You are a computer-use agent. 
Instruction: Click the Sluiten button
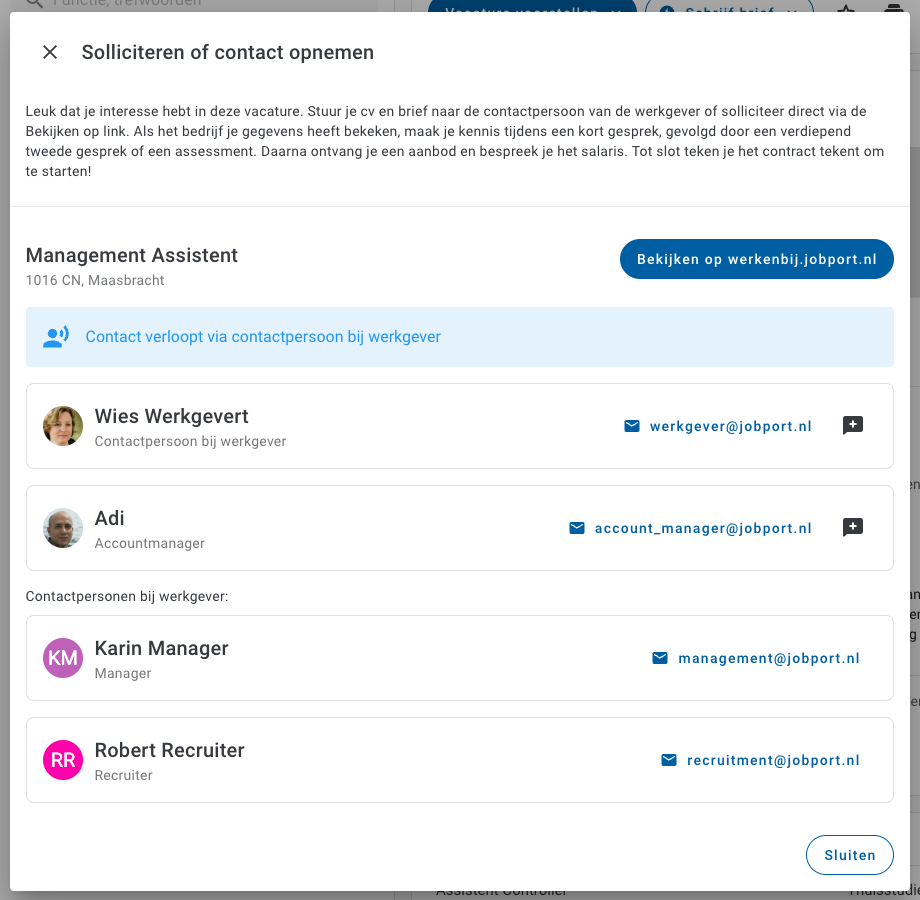pos(850,855)
